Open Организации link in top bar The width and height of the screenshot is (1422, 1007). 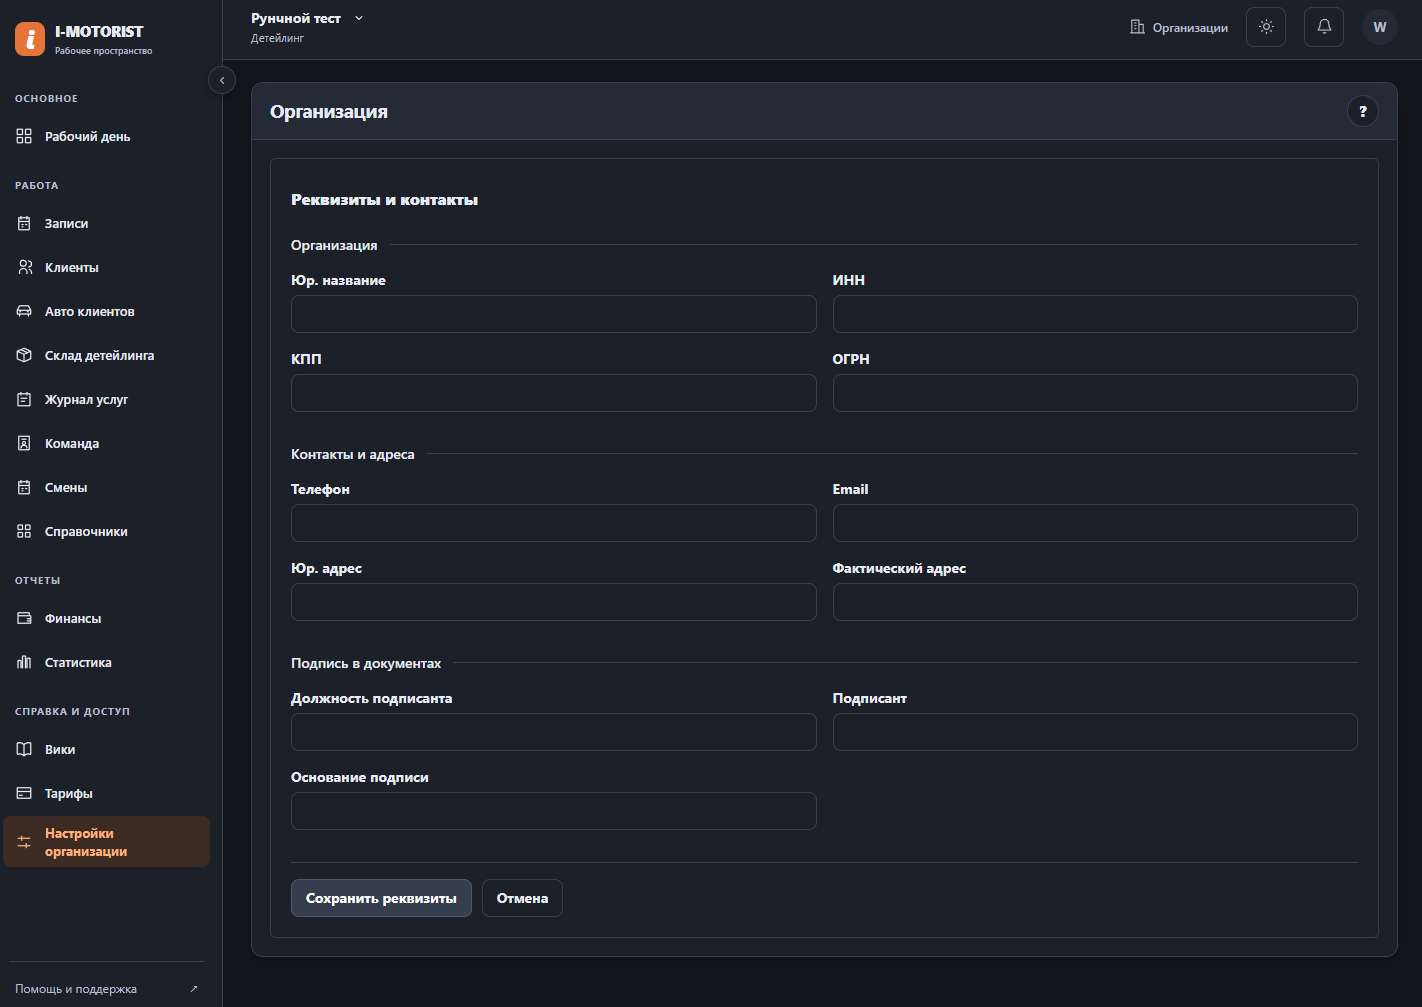(1179, 27)
